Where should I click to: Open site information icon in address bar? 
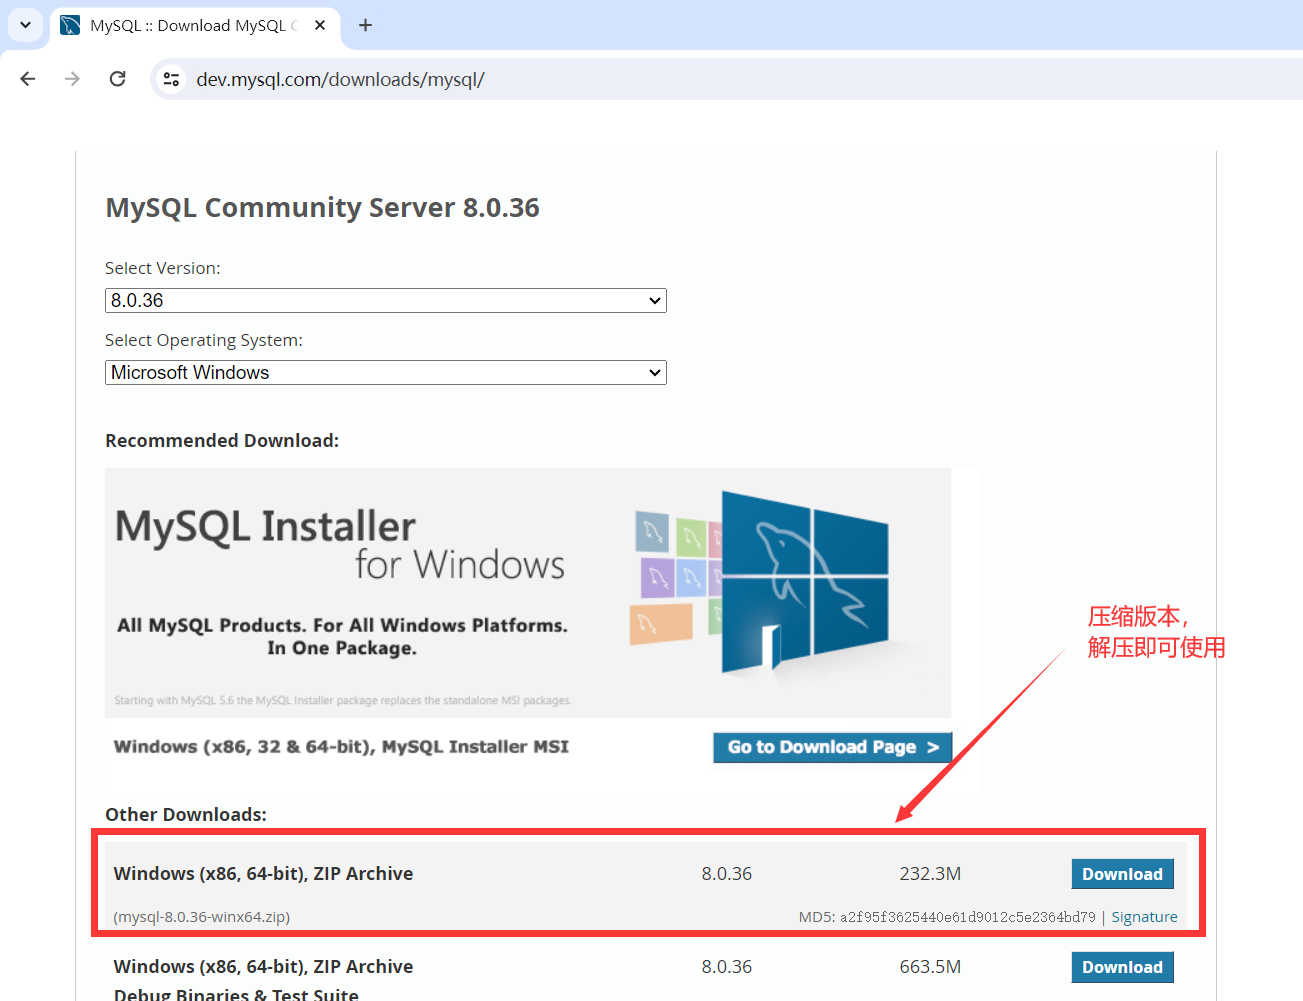(x=171, y=79)
